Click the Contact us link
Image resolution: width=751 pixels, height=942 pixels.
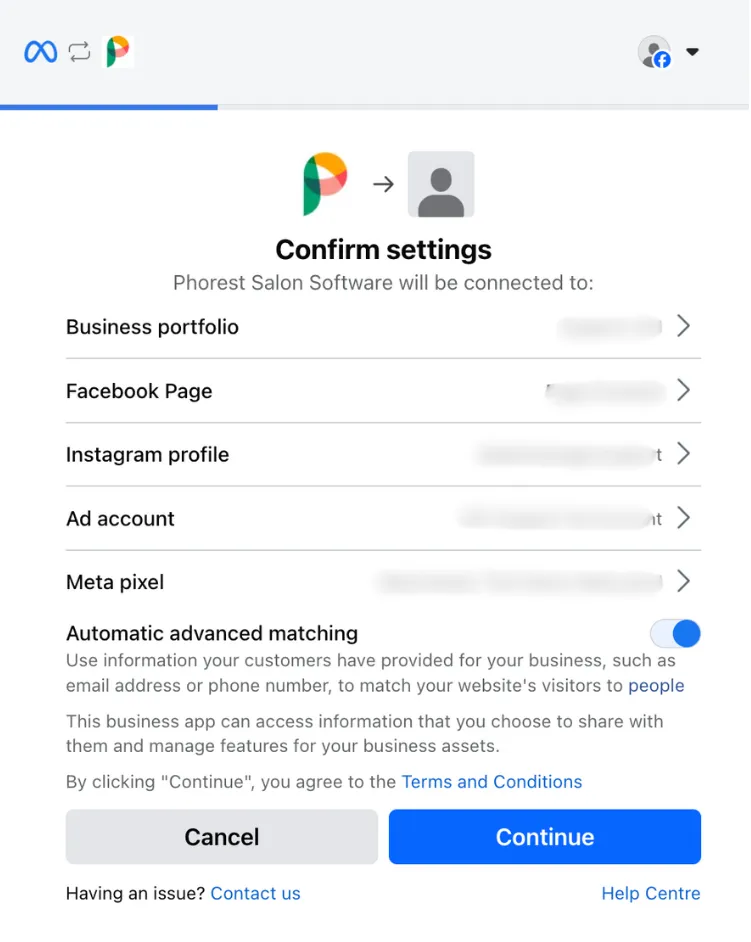(255, 893)
